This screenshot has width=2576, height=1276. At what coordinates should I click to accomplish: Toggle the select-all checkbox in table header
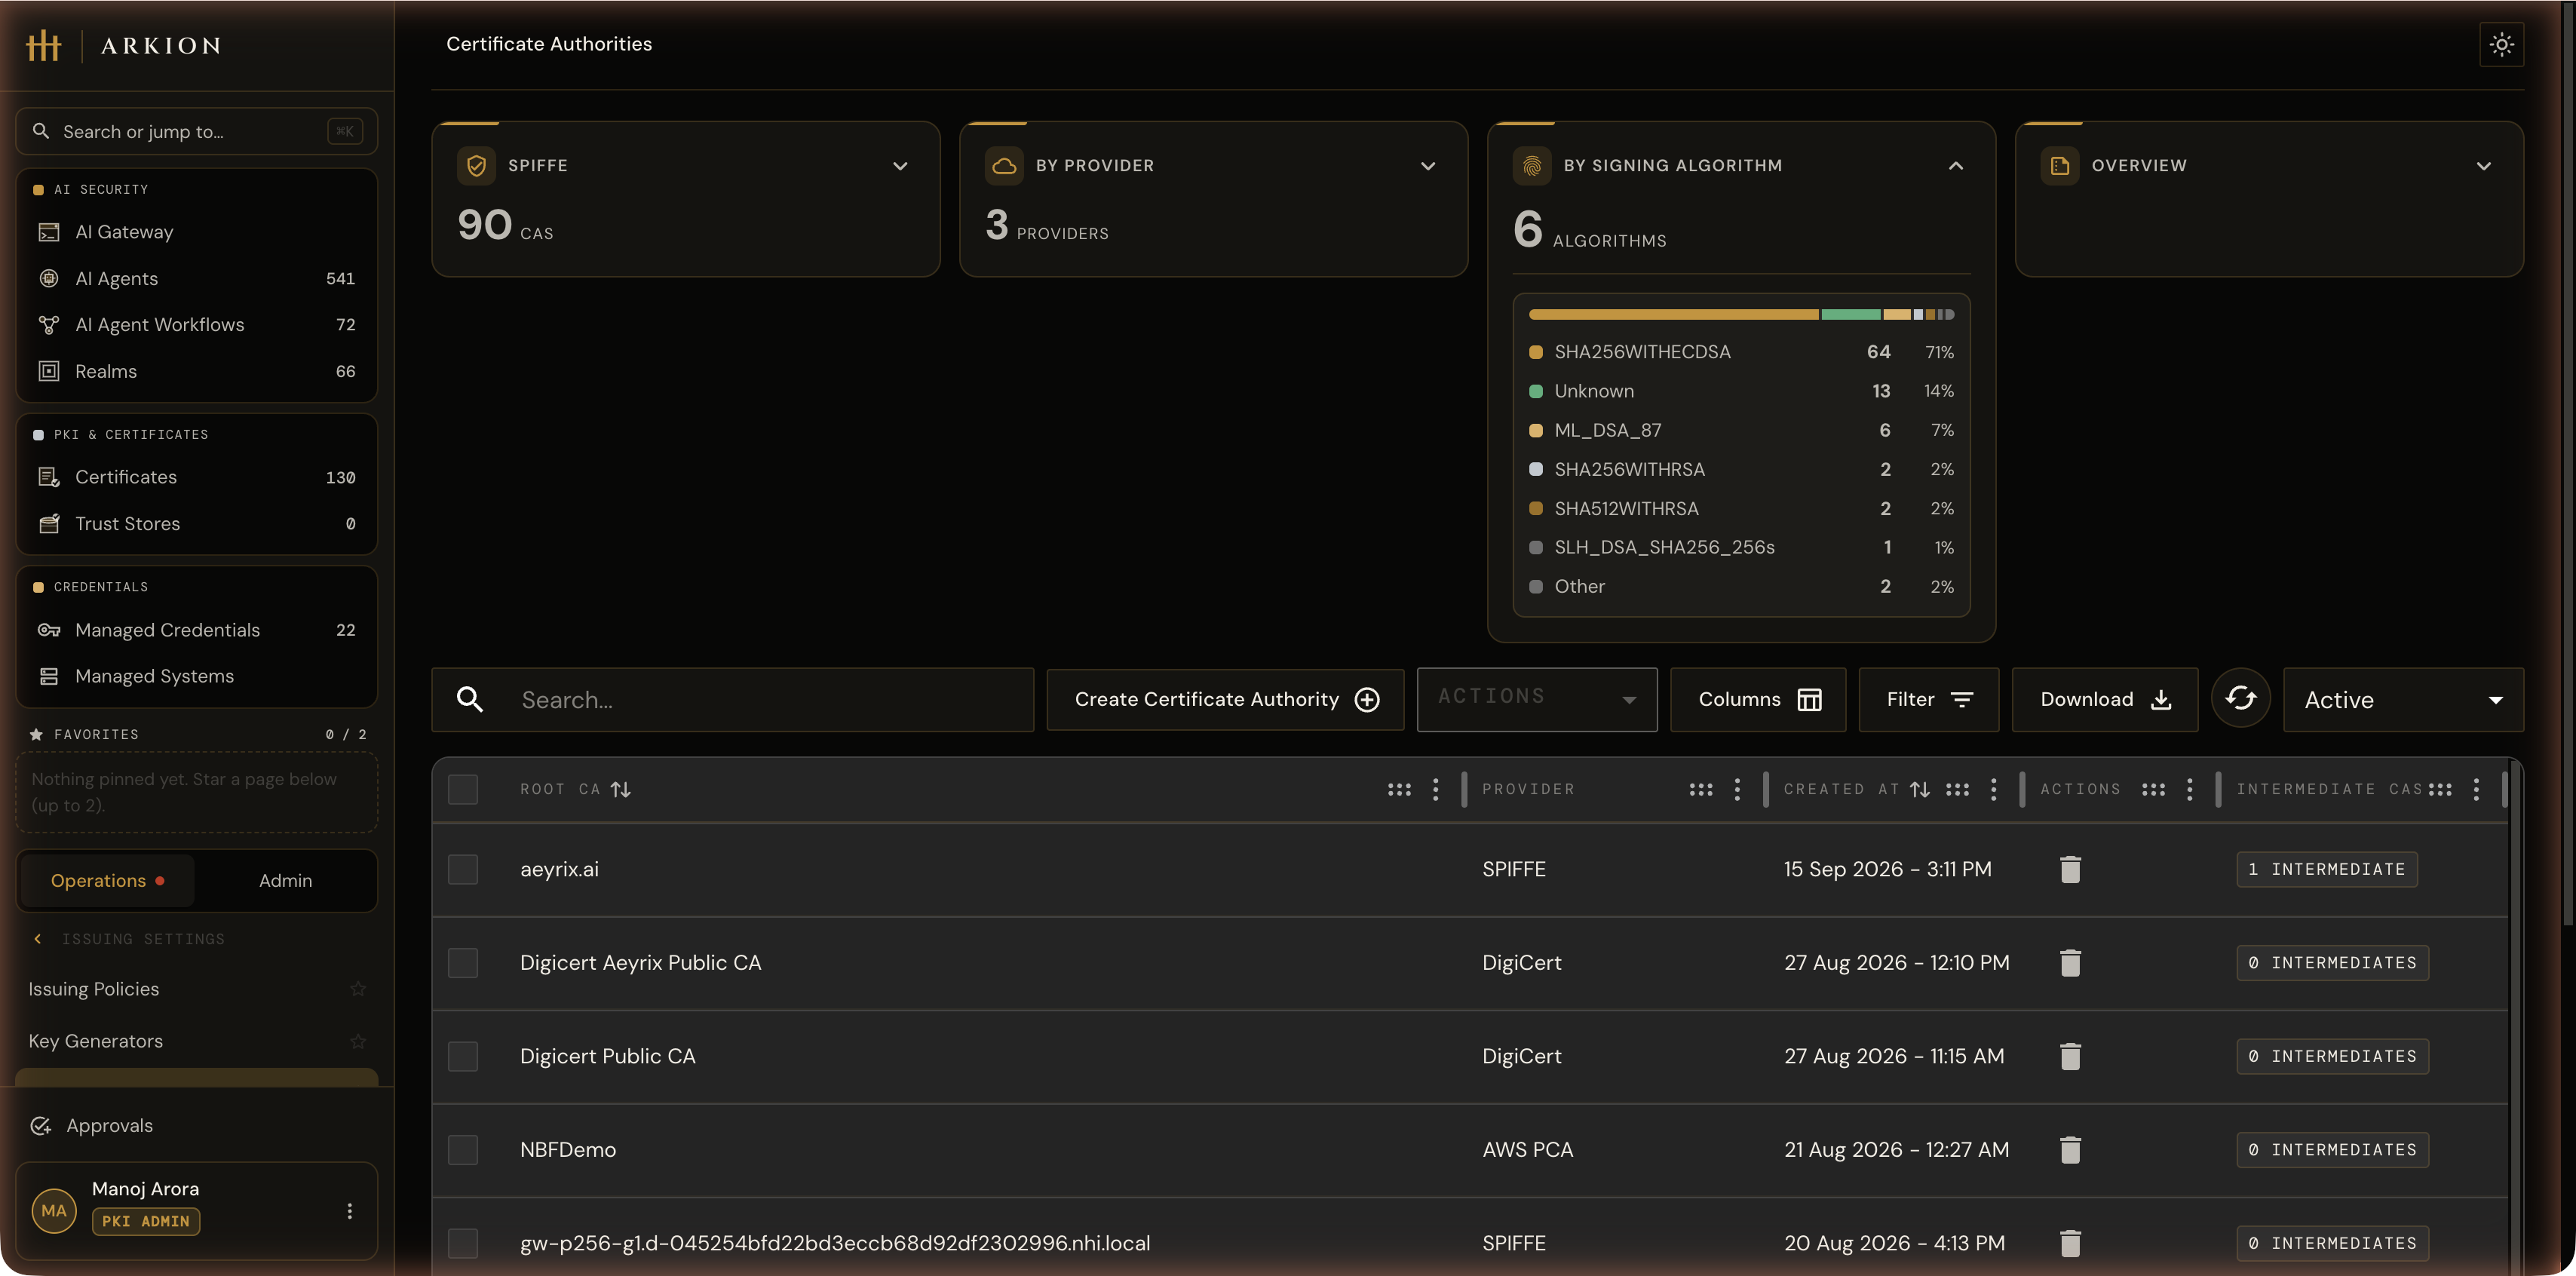[x=463, y=789]
